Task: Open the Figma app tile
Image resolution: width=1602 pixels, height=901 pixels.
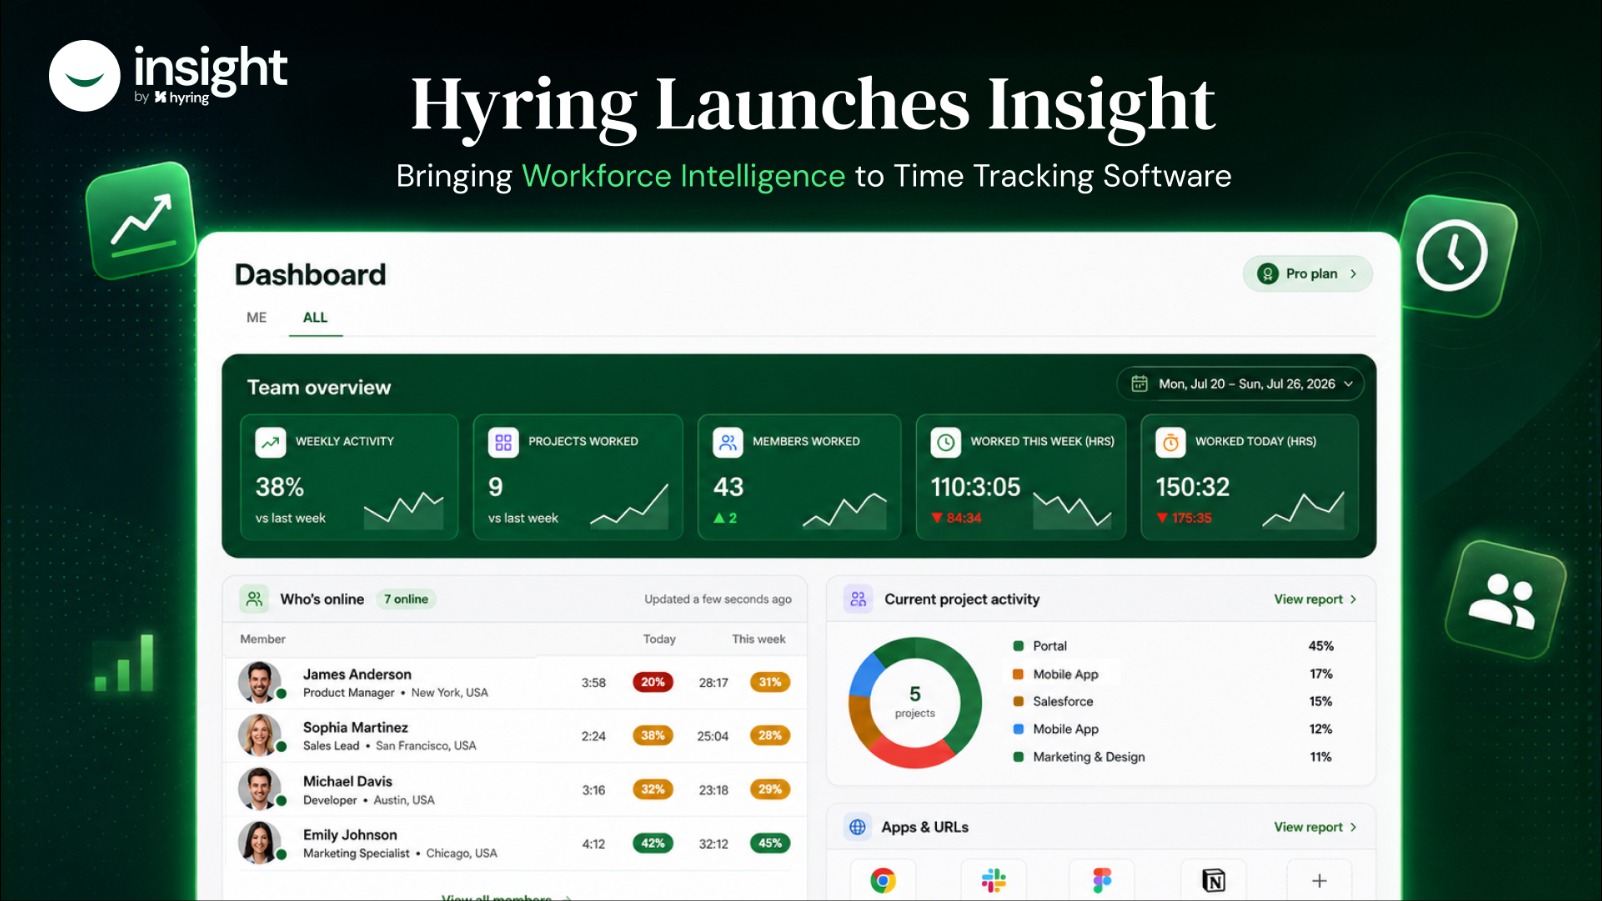Action: (1102, 880)
